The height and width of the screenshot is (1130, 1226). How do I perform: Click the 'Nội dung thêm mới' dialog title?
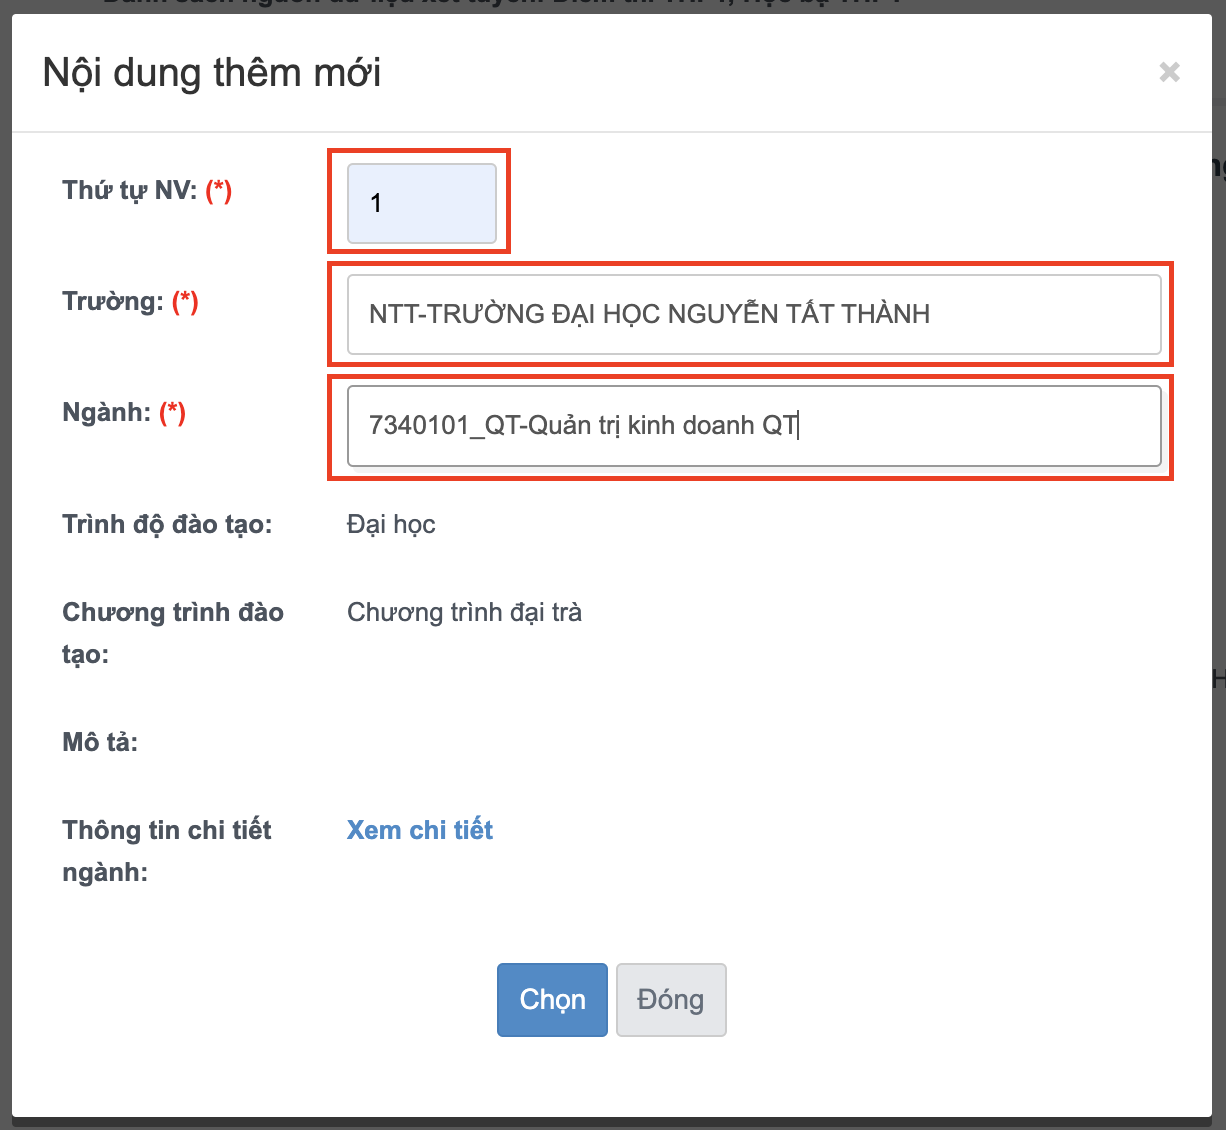pyautogui.click(x=212, y=73)
